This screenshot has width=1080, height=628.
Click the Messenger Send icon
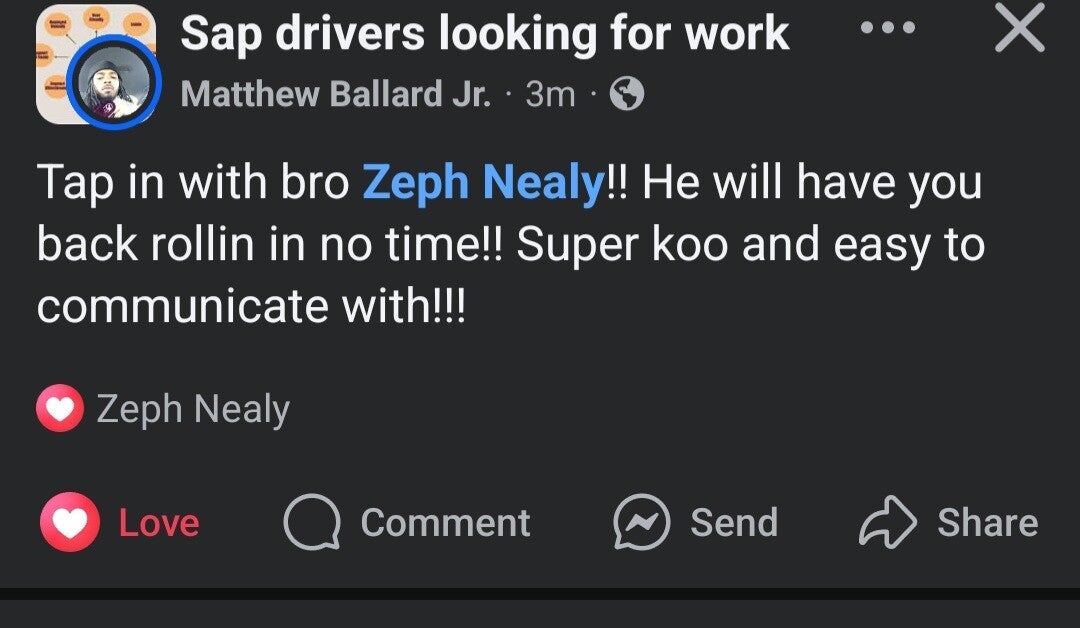tap(640, 524)
